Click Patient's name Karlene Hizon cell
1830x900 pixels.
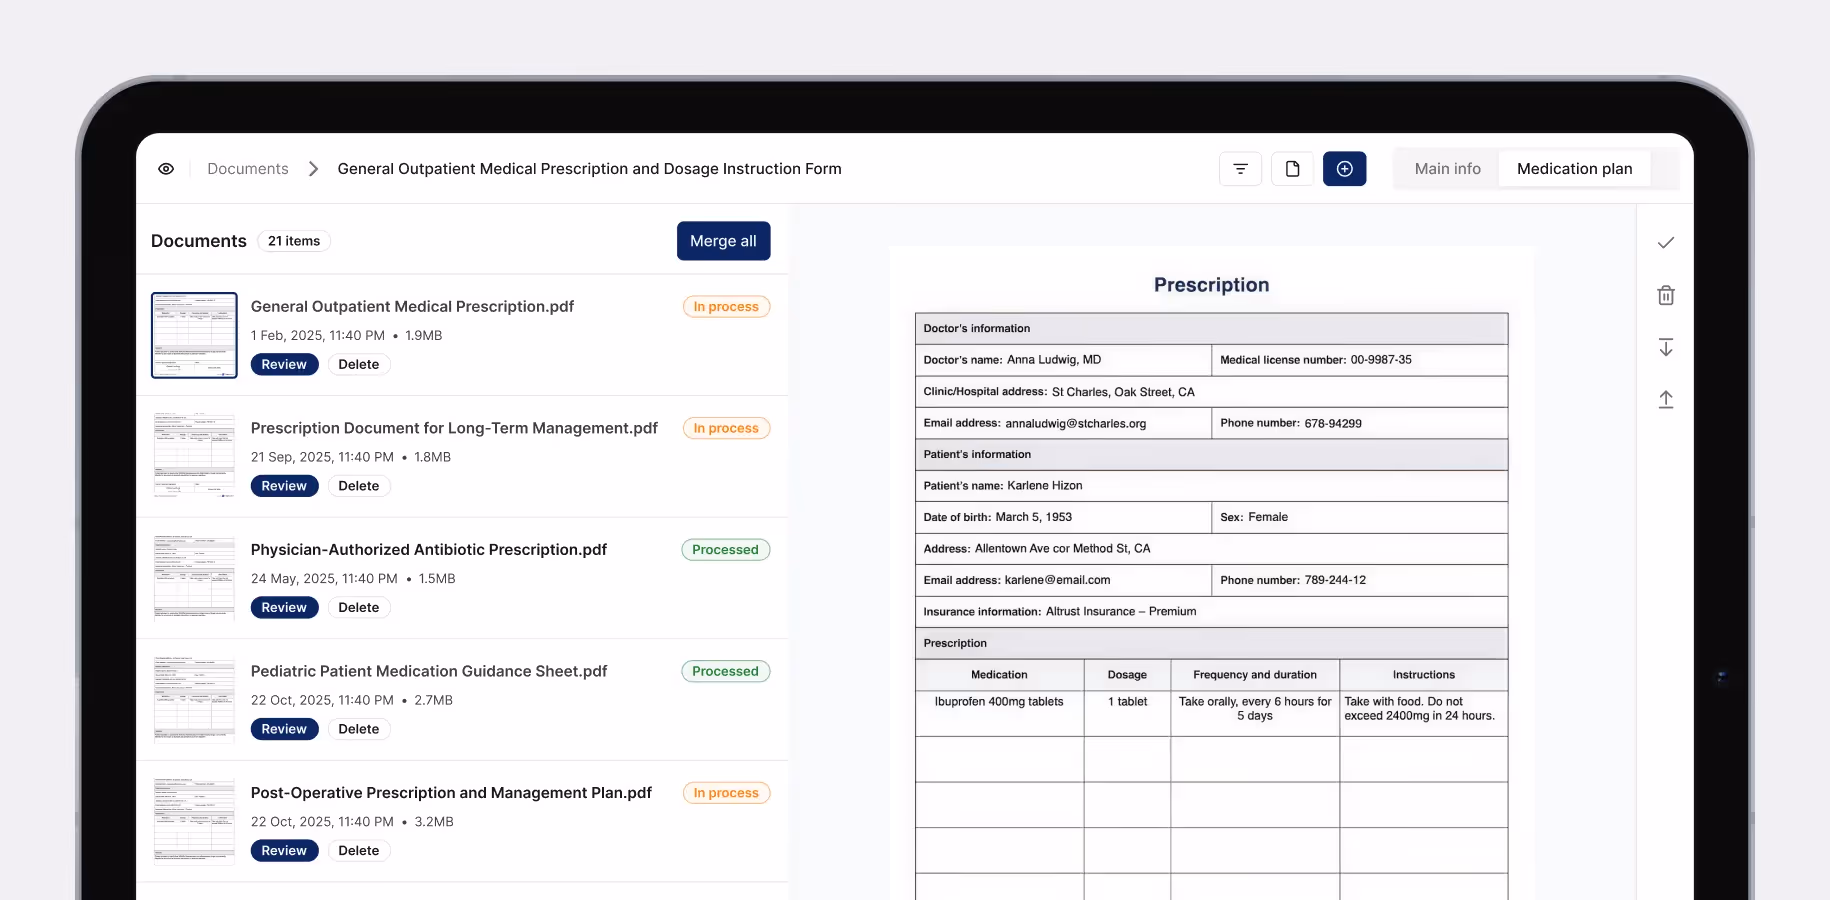click(1211, 486)
